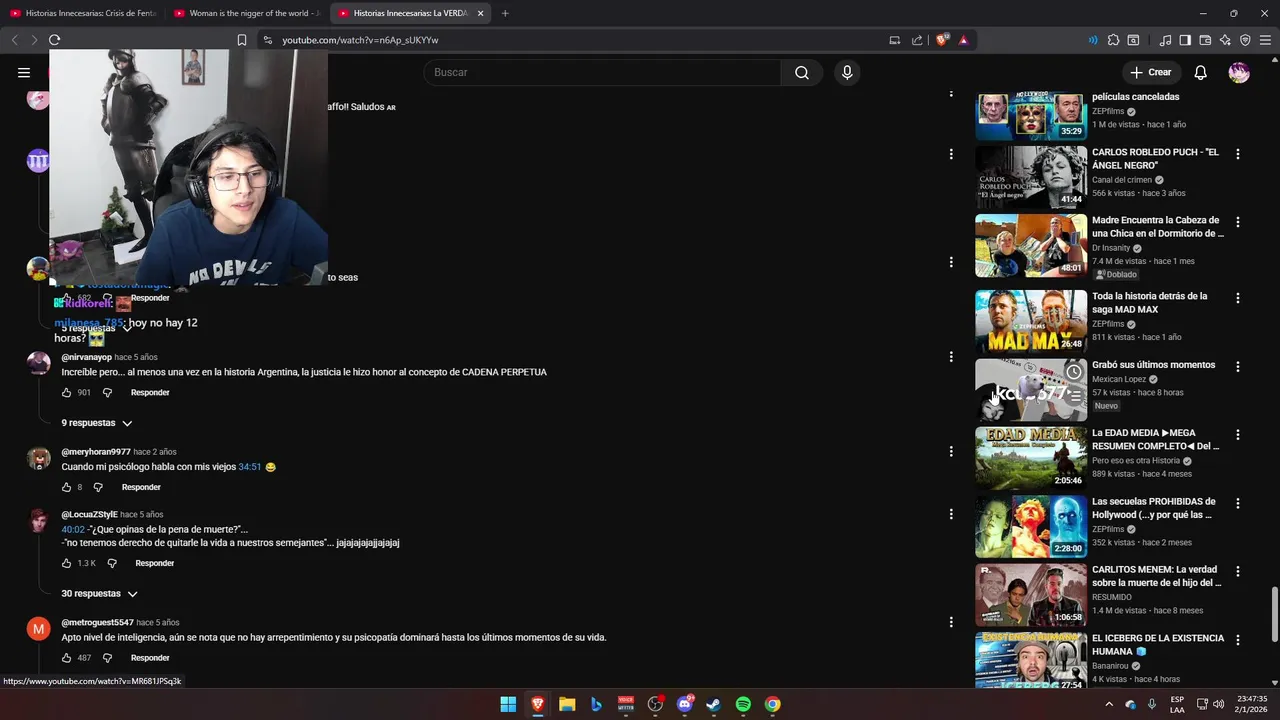The image size is (1280, 720).
Task: Open options for CARLOS ROBLEDO PUCH video
Action: click(1238, 154)
